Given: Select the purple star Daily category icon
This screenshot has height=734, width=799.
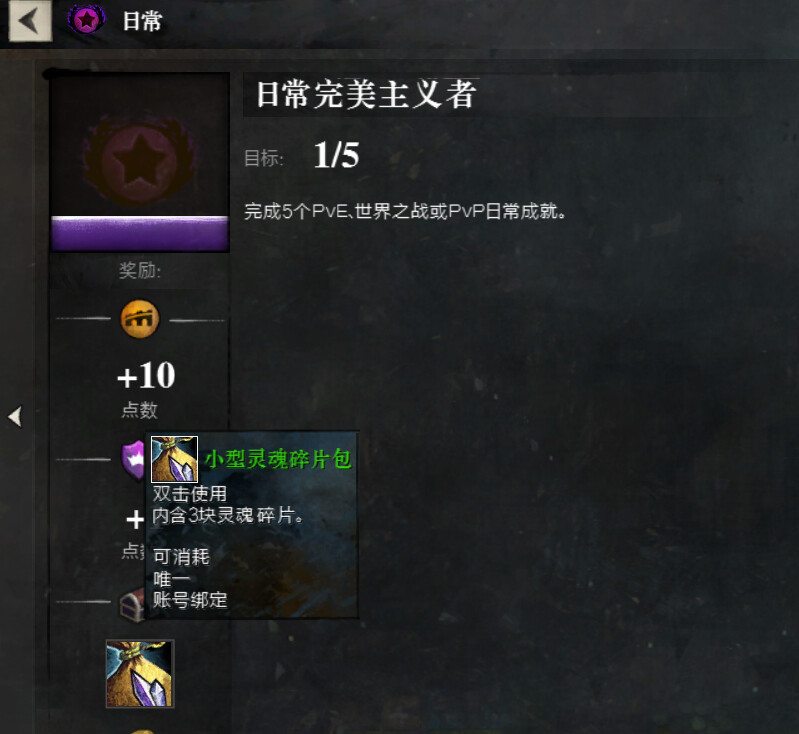Looking at the screenshot, I should pos(87,20).
